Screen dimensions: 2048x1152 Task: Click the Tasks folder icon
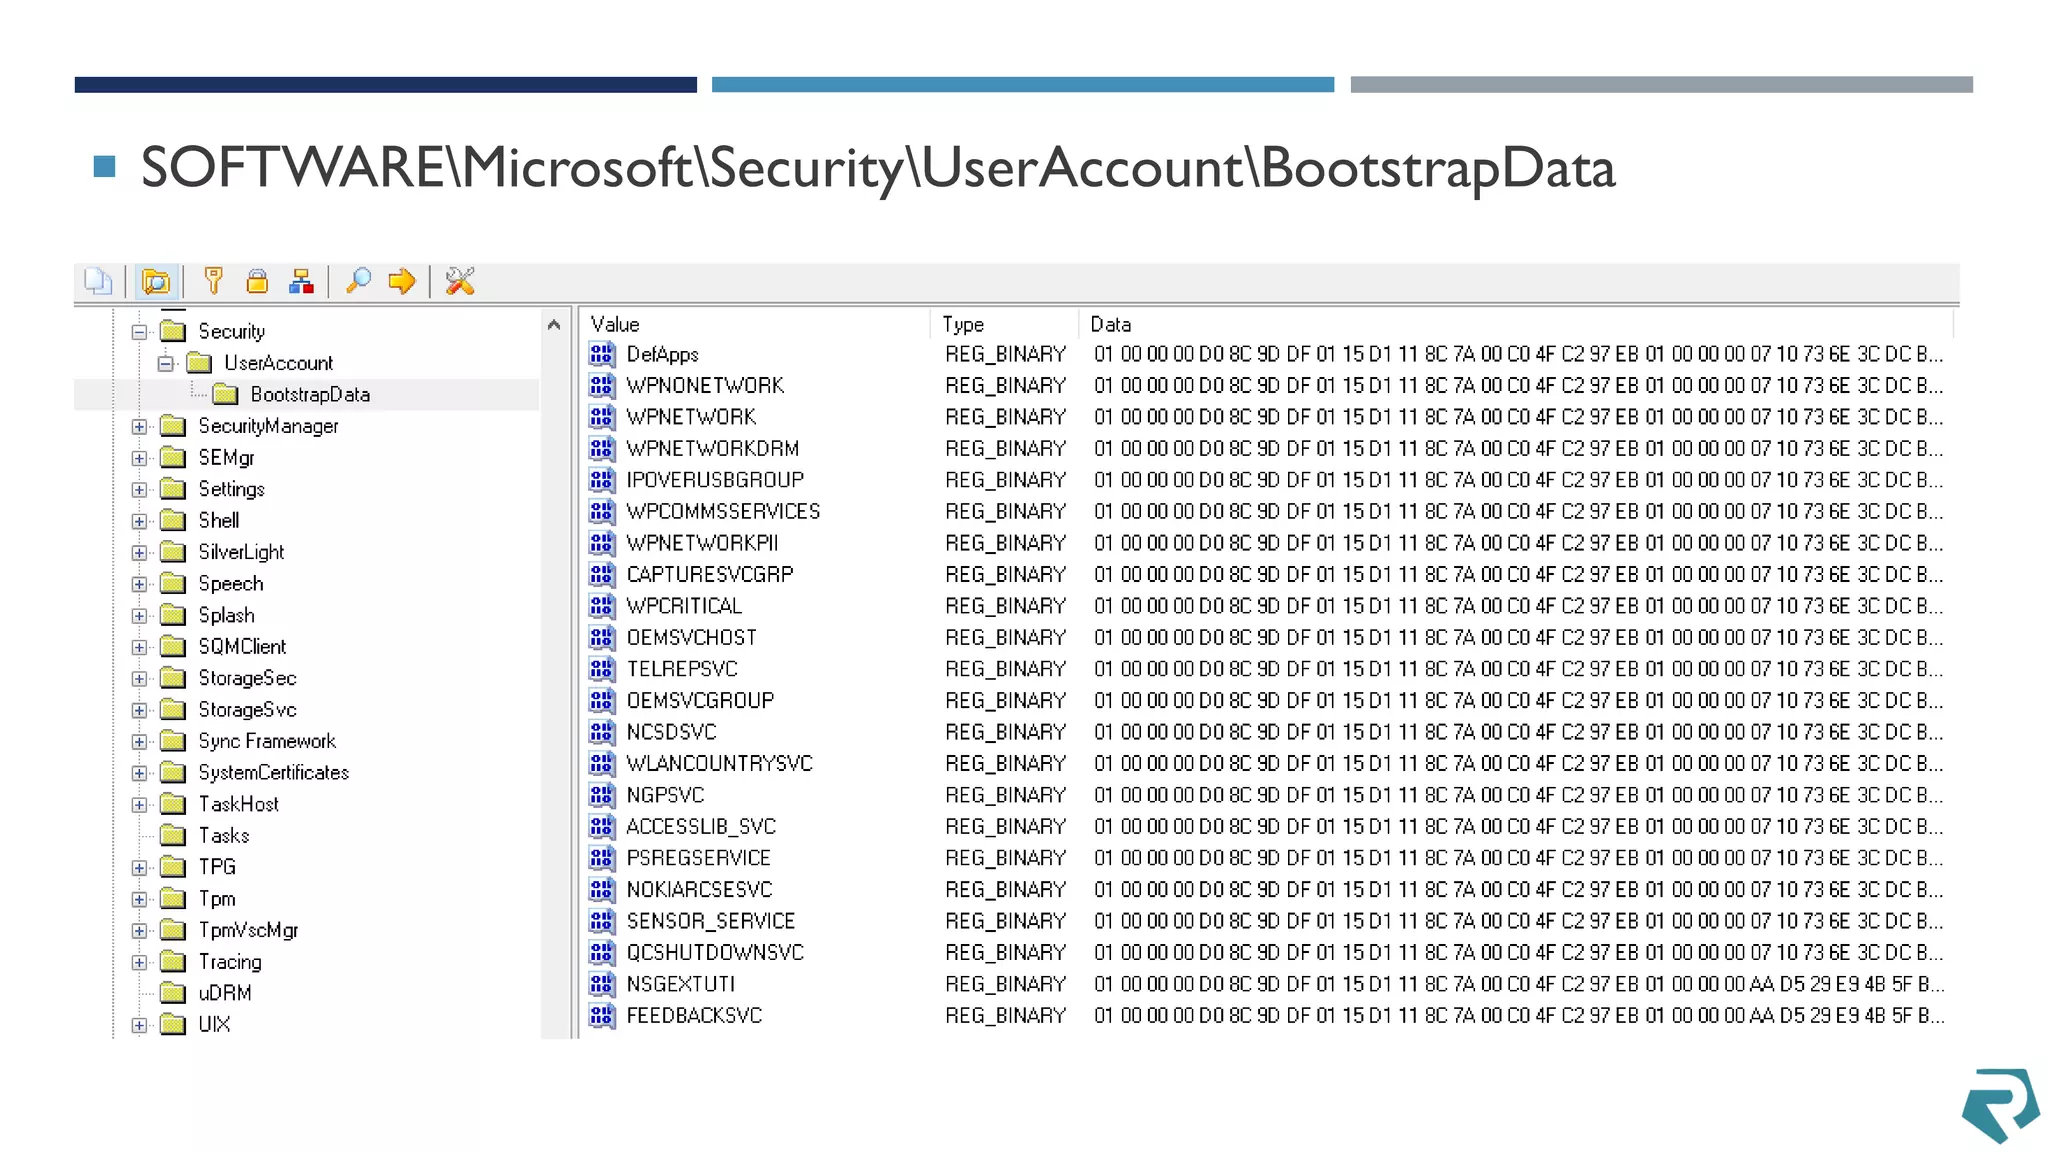point(173,835)
